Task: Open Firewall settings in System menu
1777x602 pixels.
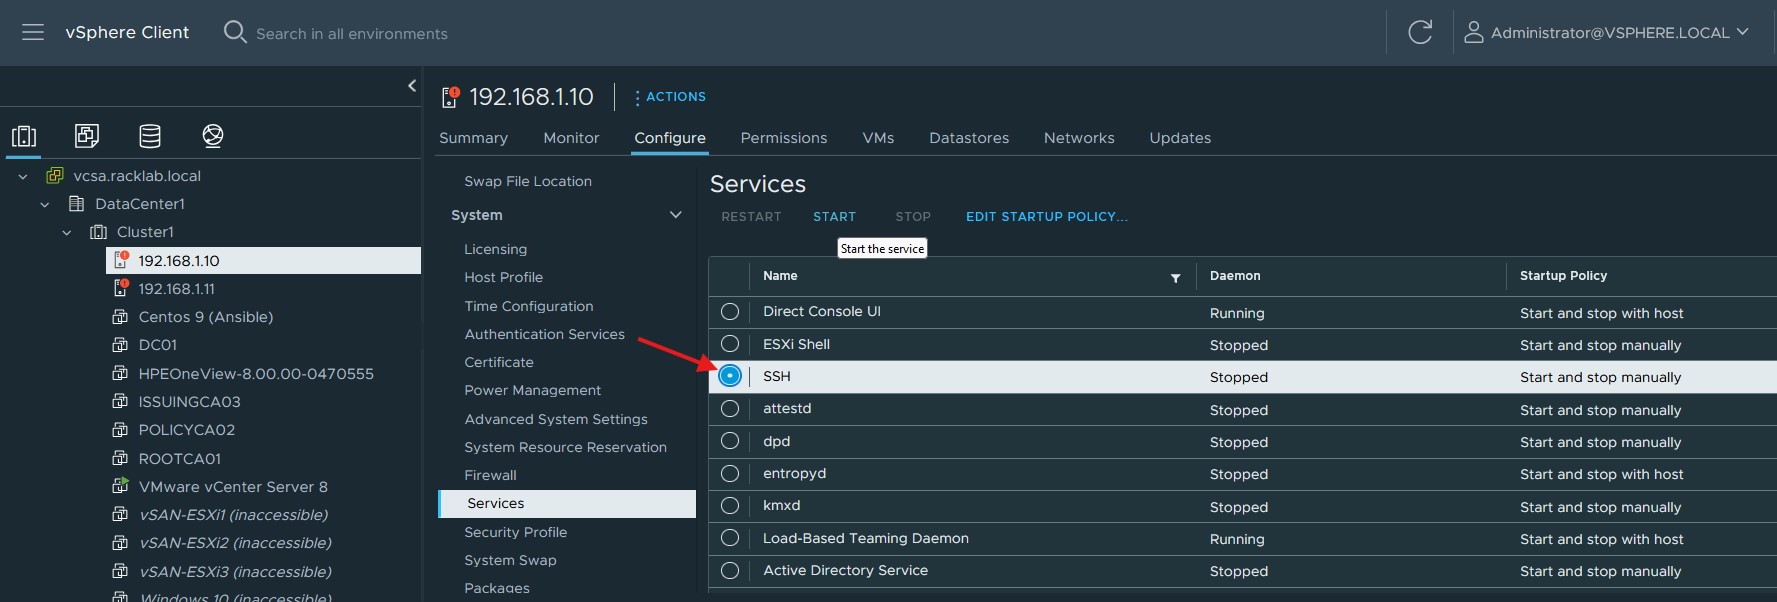Action: [490, 475]
